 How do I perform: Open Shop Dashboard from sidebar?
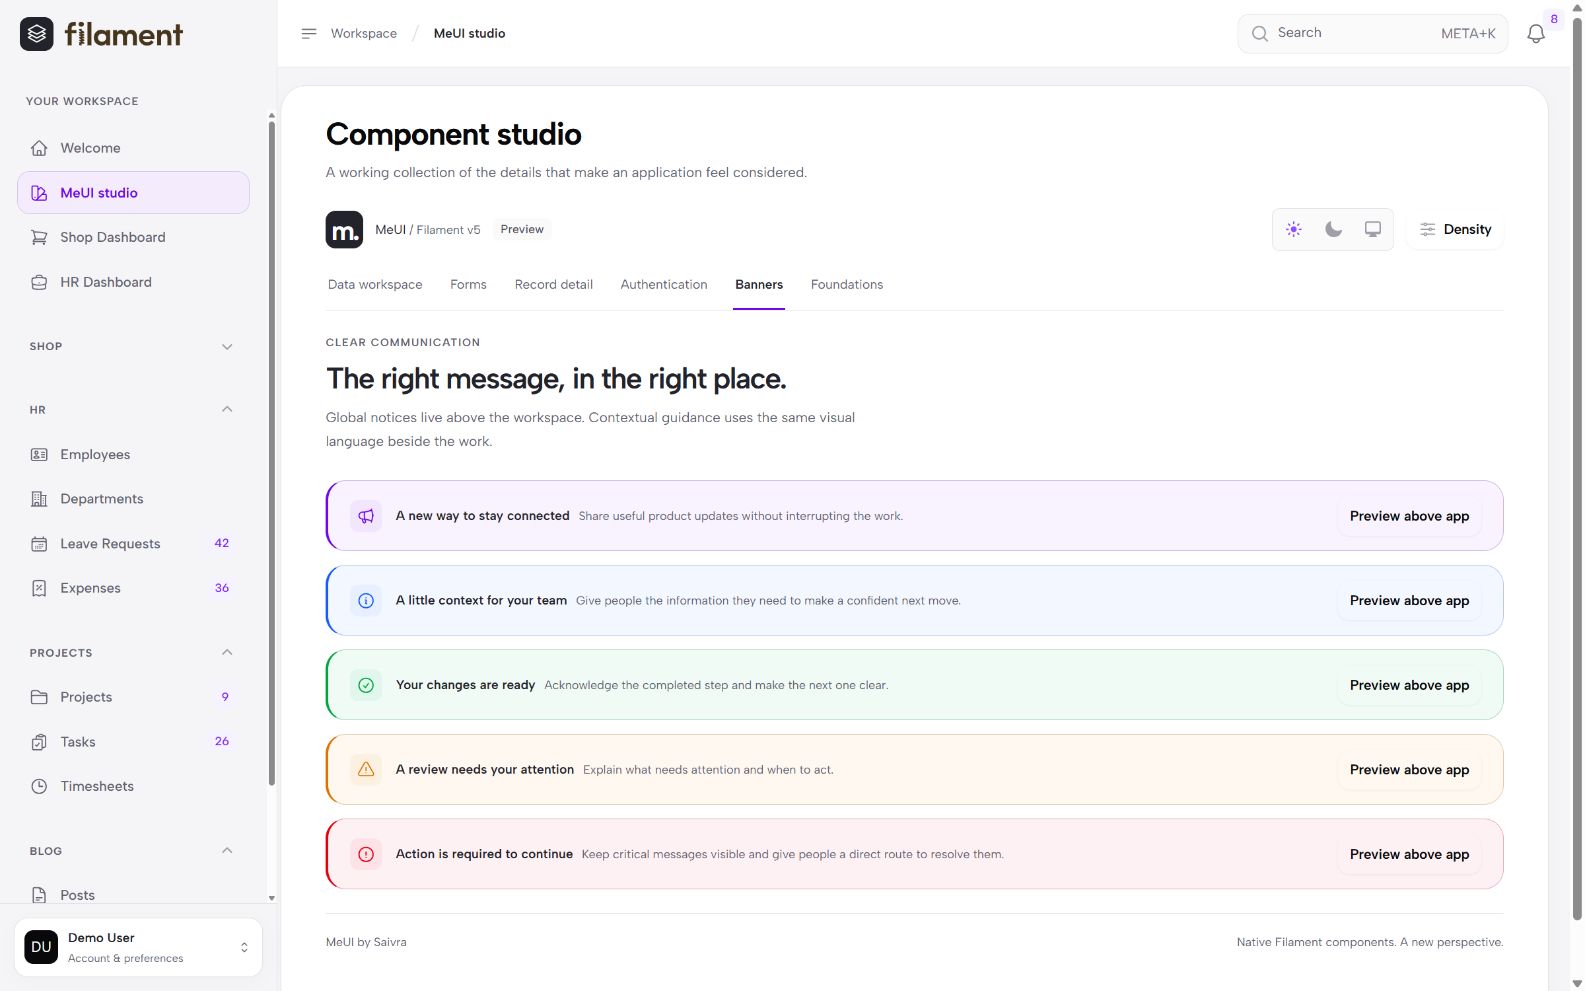[133, 237]
